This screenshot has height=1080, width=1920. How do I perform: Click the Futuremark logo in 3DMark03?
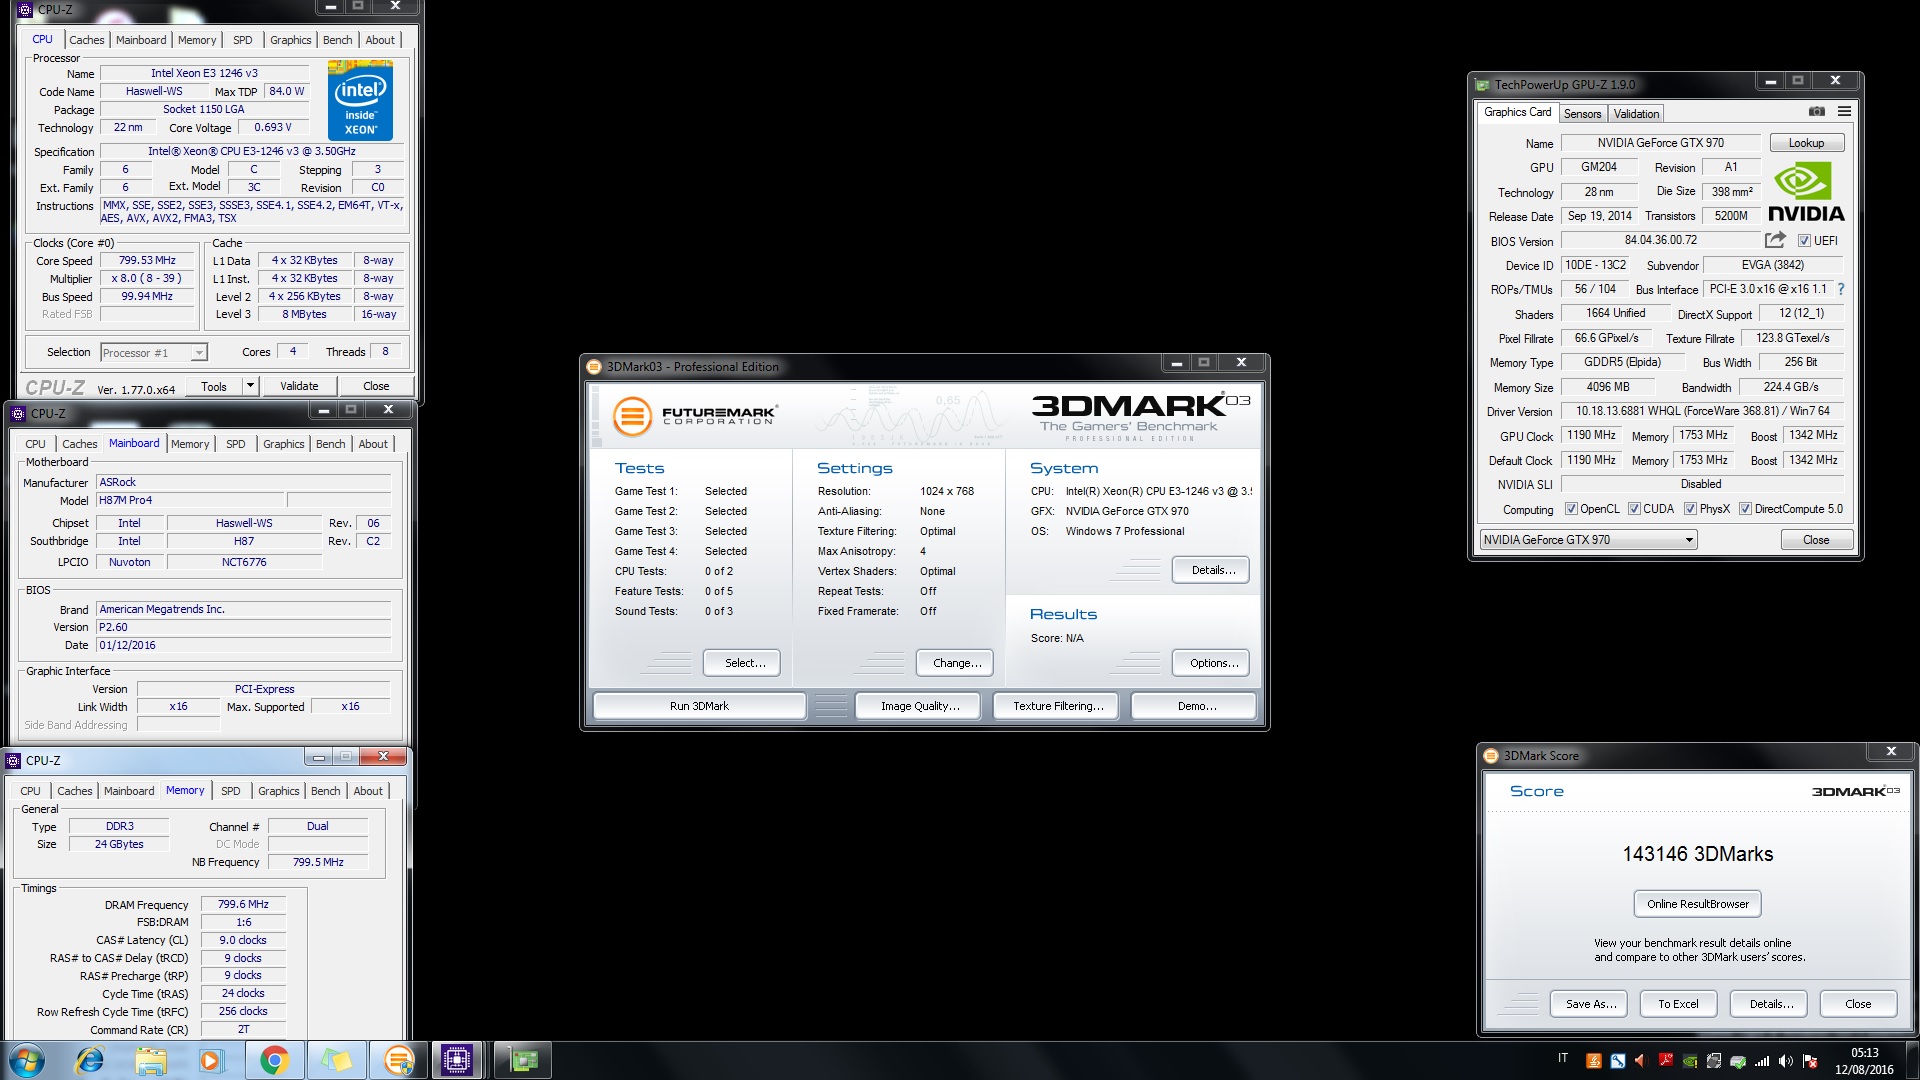point(694,416)
